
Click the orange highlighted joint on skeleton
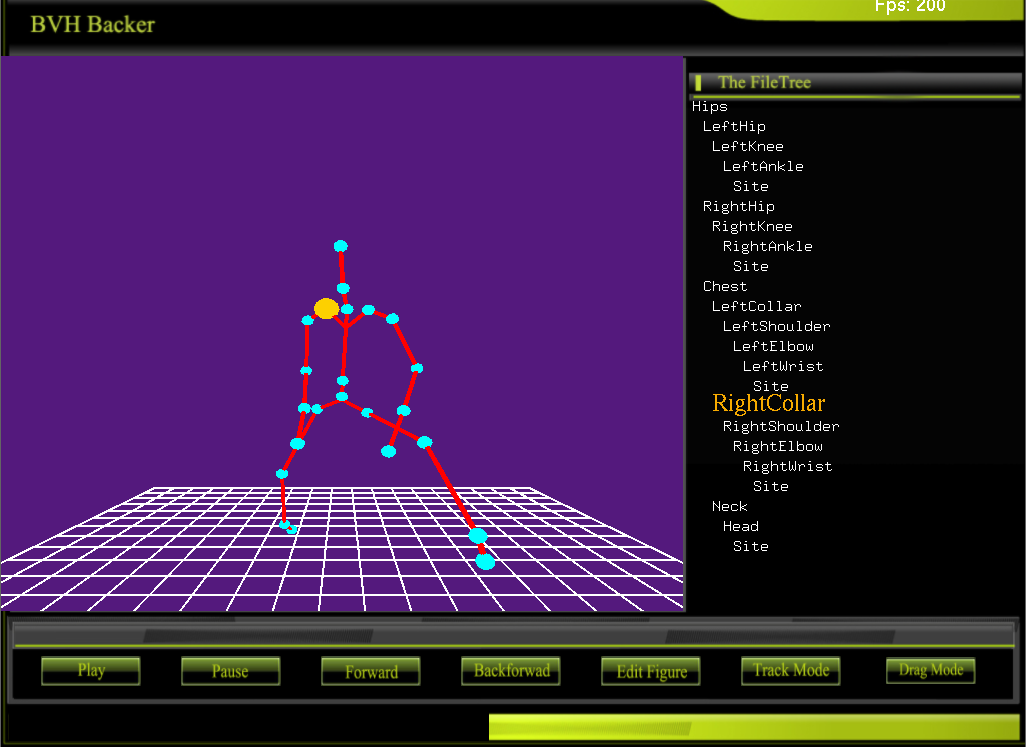(326, 309)
